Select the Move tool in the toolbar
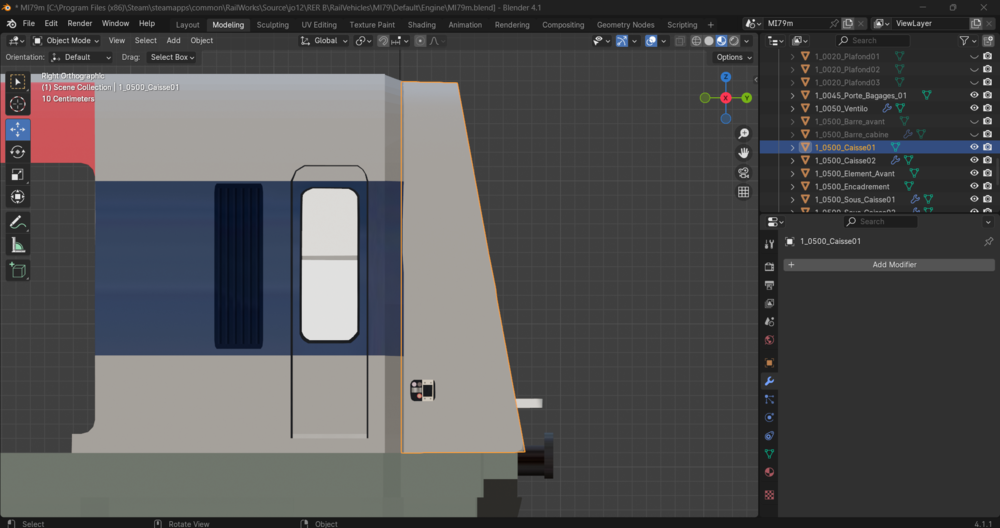The width and height of the screenshot is (1000, 528). tap(18, 129)
